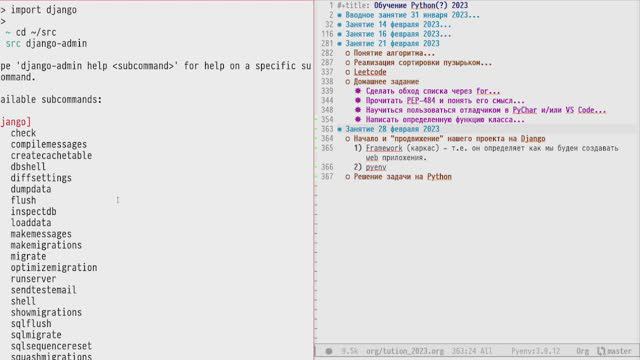This screenshot has width=640, height=360.
Task: Click 'shell' in terminal output
Action: tap(23, 302)
